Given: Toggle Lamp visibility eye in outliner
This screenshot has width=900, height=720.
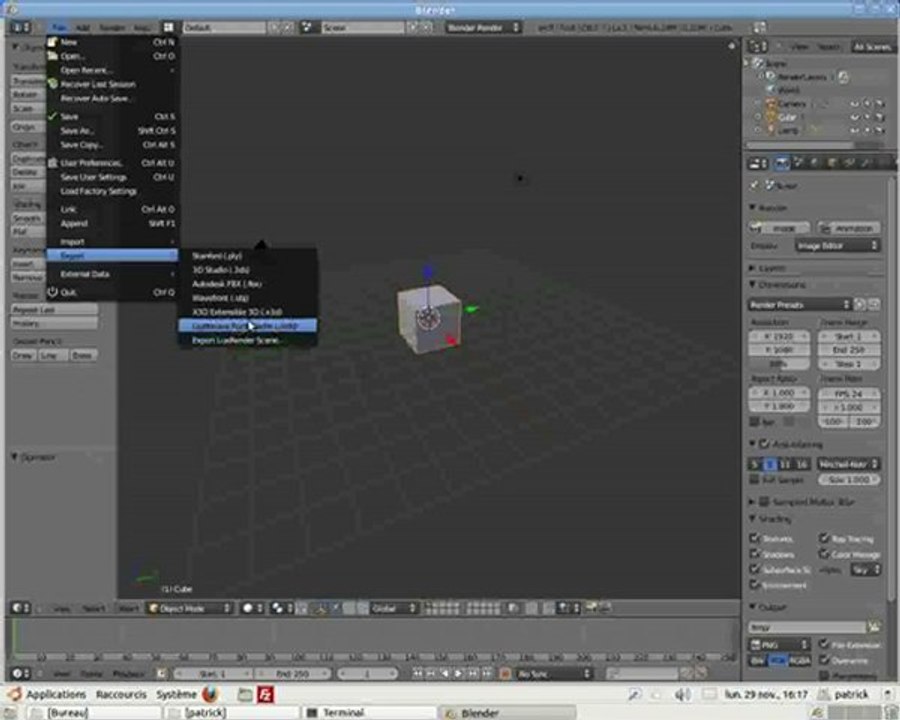Looking at the screenshot, I should [x=855, y=131].
